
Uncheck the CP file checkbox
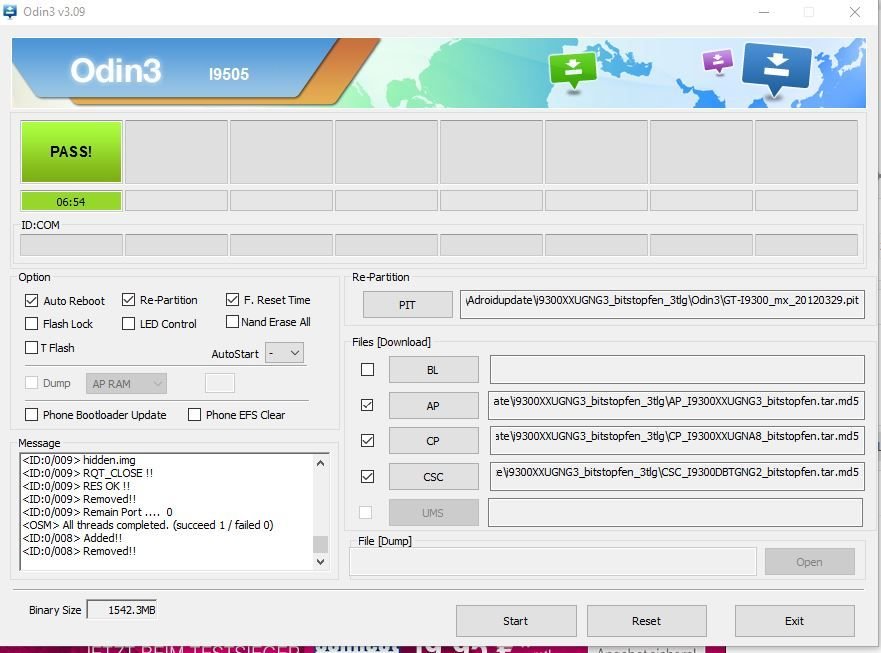point(367,441)
